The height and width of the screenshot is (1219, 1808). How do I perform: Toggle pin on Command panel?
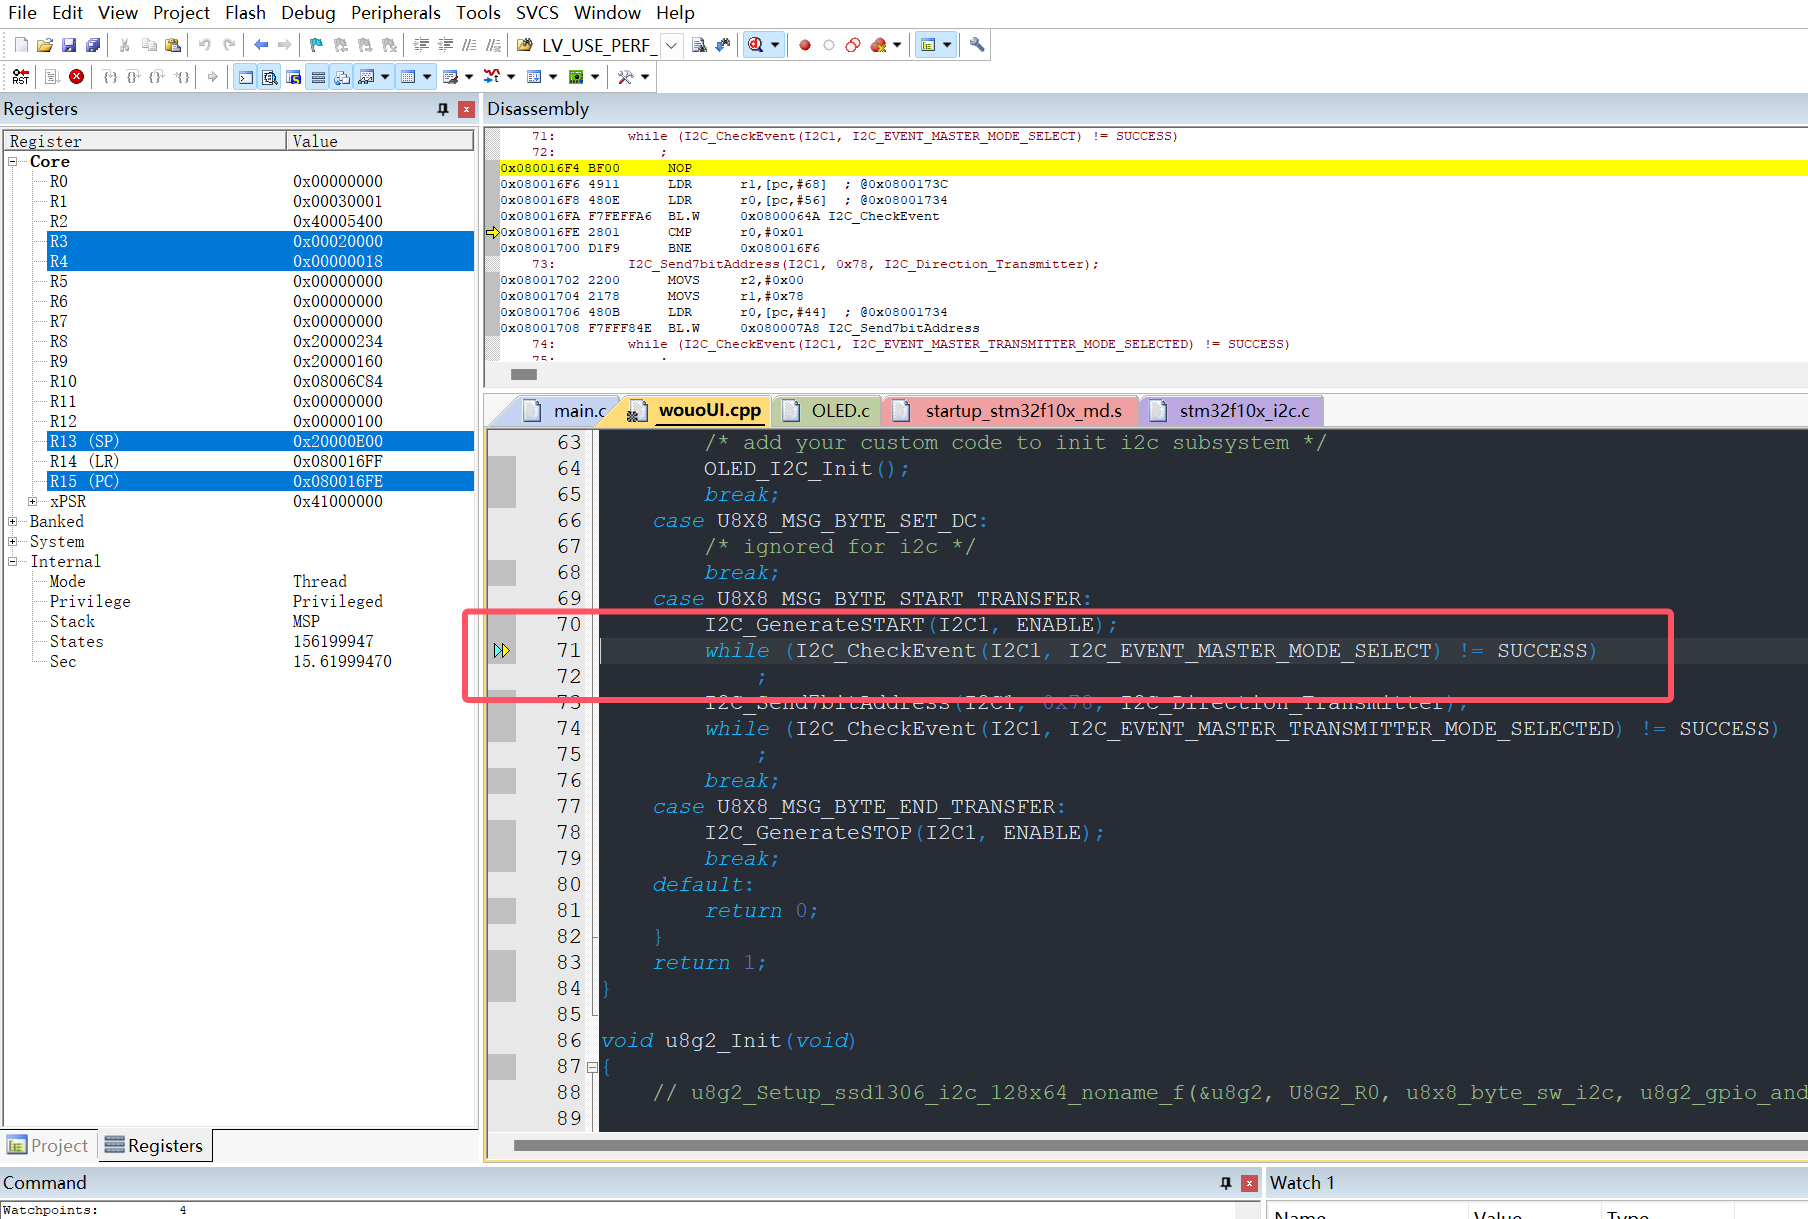point(1226,1183)
